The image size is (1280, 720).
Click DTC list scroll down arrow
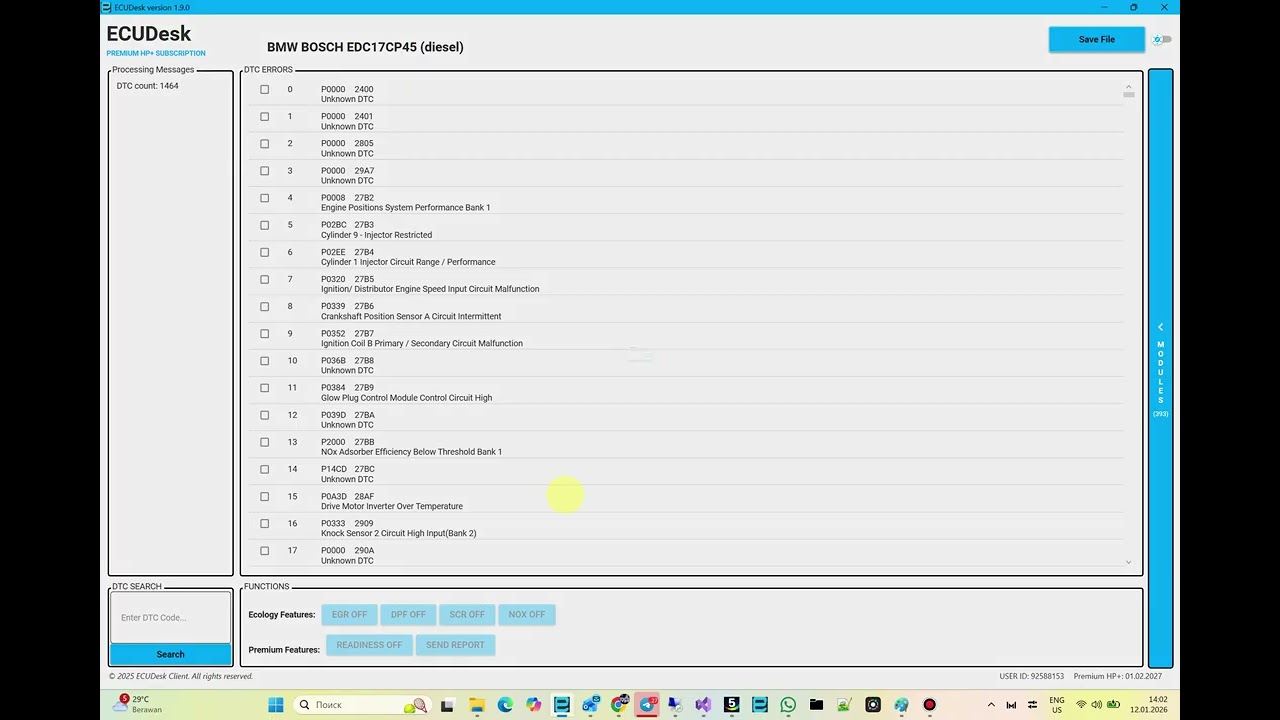coord(1128,563)
